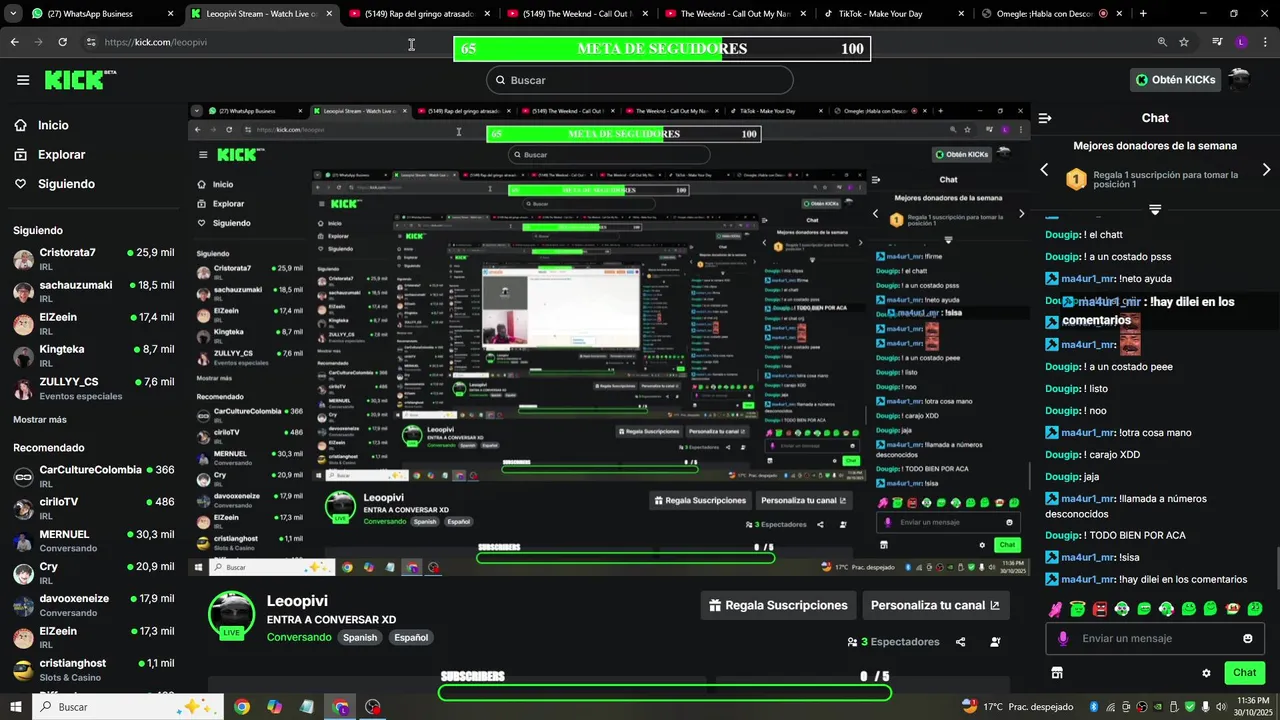1280x720 pixels.
Task: Click the Spanish tag
Action: [360, 637]
